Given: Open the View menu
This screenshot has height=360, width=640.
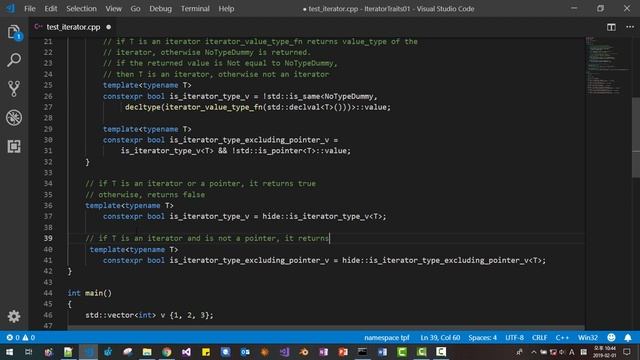Looking at the screenshot, I should (x=113, y=9).
